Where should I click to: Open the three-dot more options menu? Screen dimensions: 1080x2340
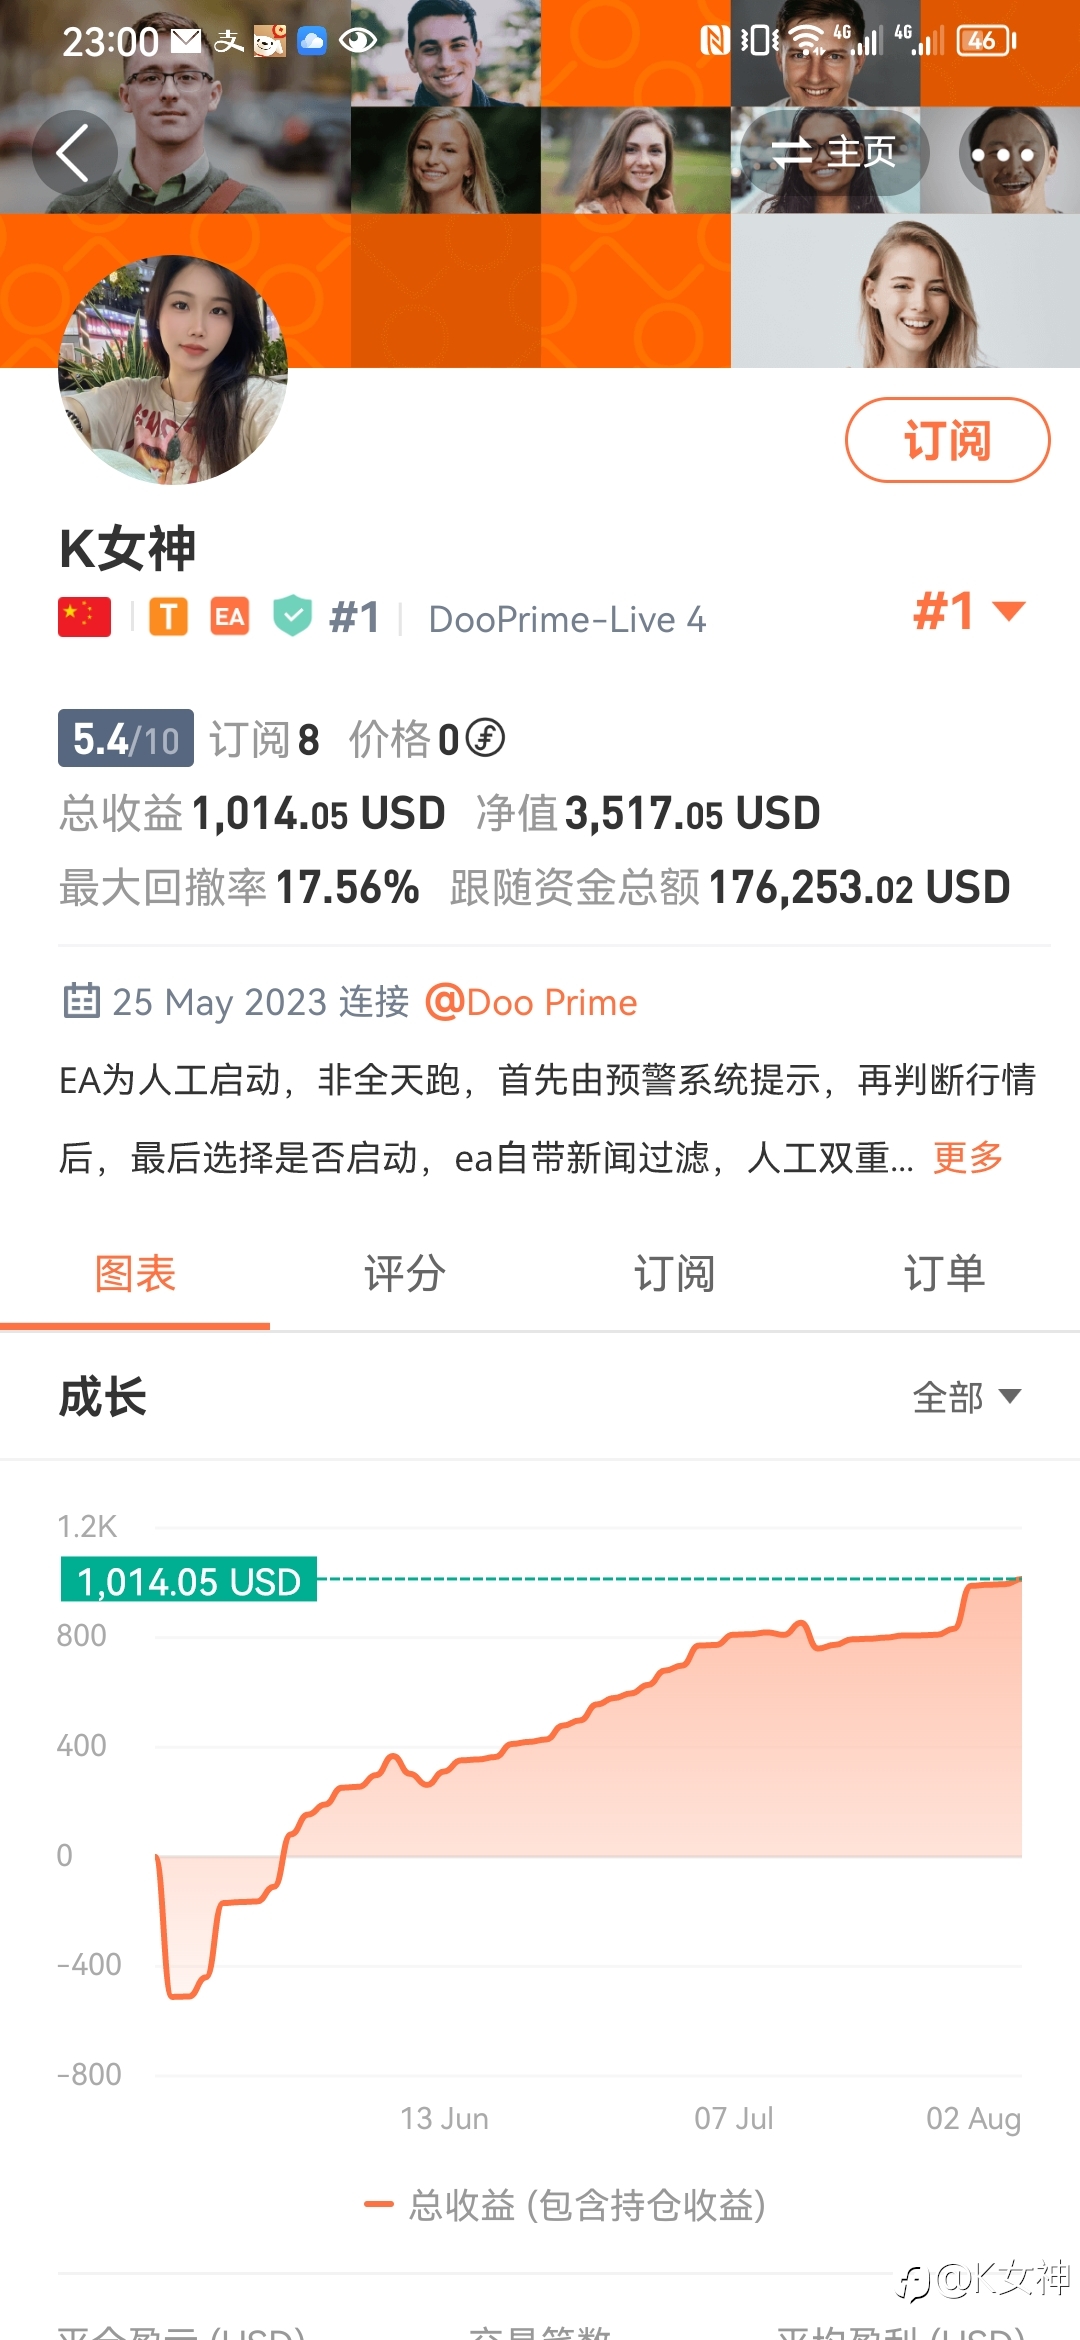click(x=1002, y=154)
